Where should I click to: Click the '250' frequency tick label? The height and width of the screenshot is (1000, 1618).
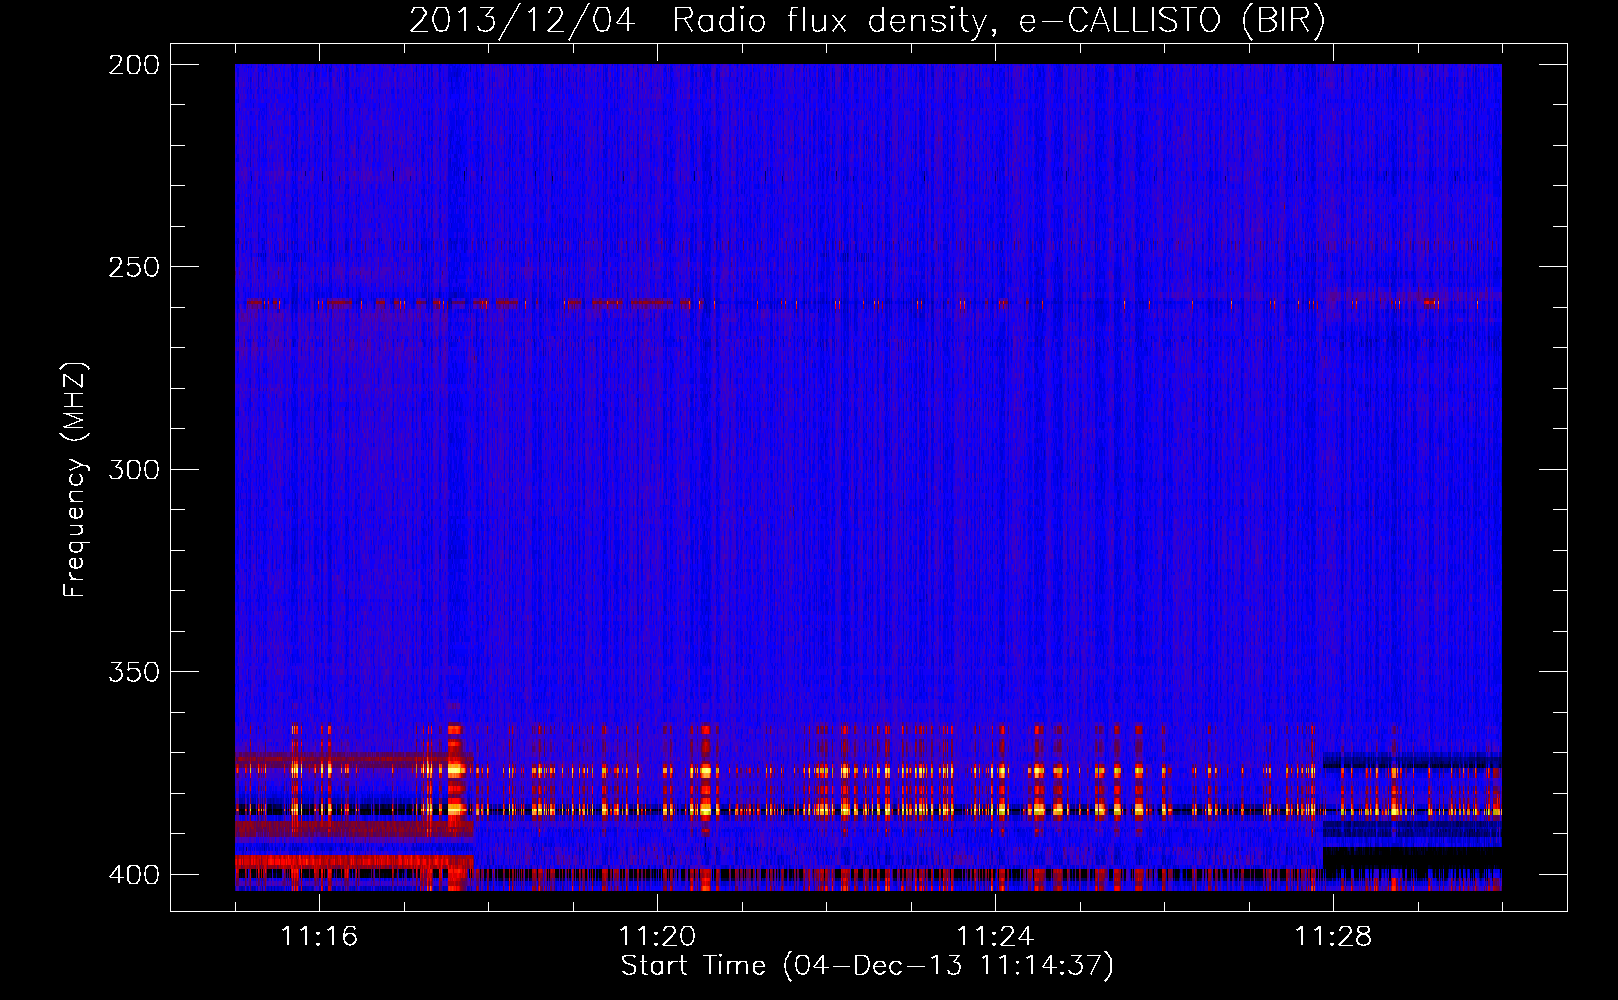[x=133, y=267]
